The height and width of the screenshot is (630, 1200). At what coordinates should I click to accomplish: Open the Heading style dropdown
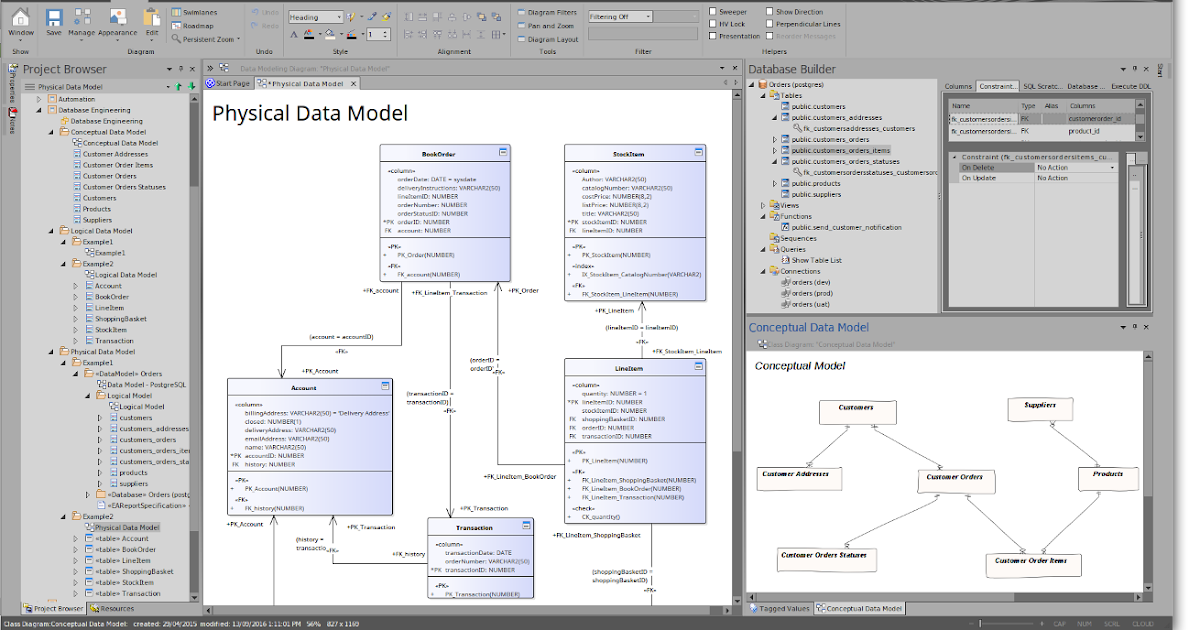coord(338,16)
